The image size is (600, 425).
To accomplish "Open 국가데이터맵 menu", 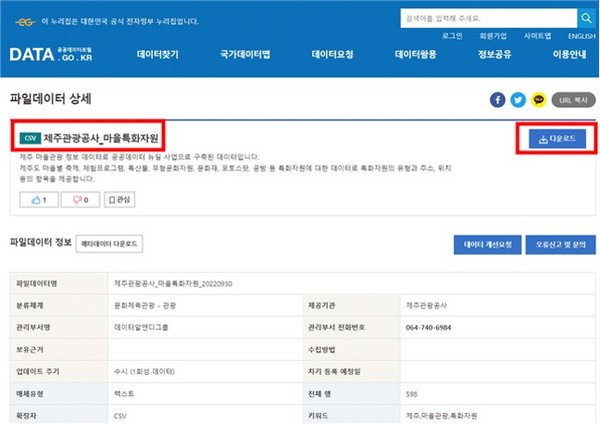I will pyautogui.click(x=245, y=55).
